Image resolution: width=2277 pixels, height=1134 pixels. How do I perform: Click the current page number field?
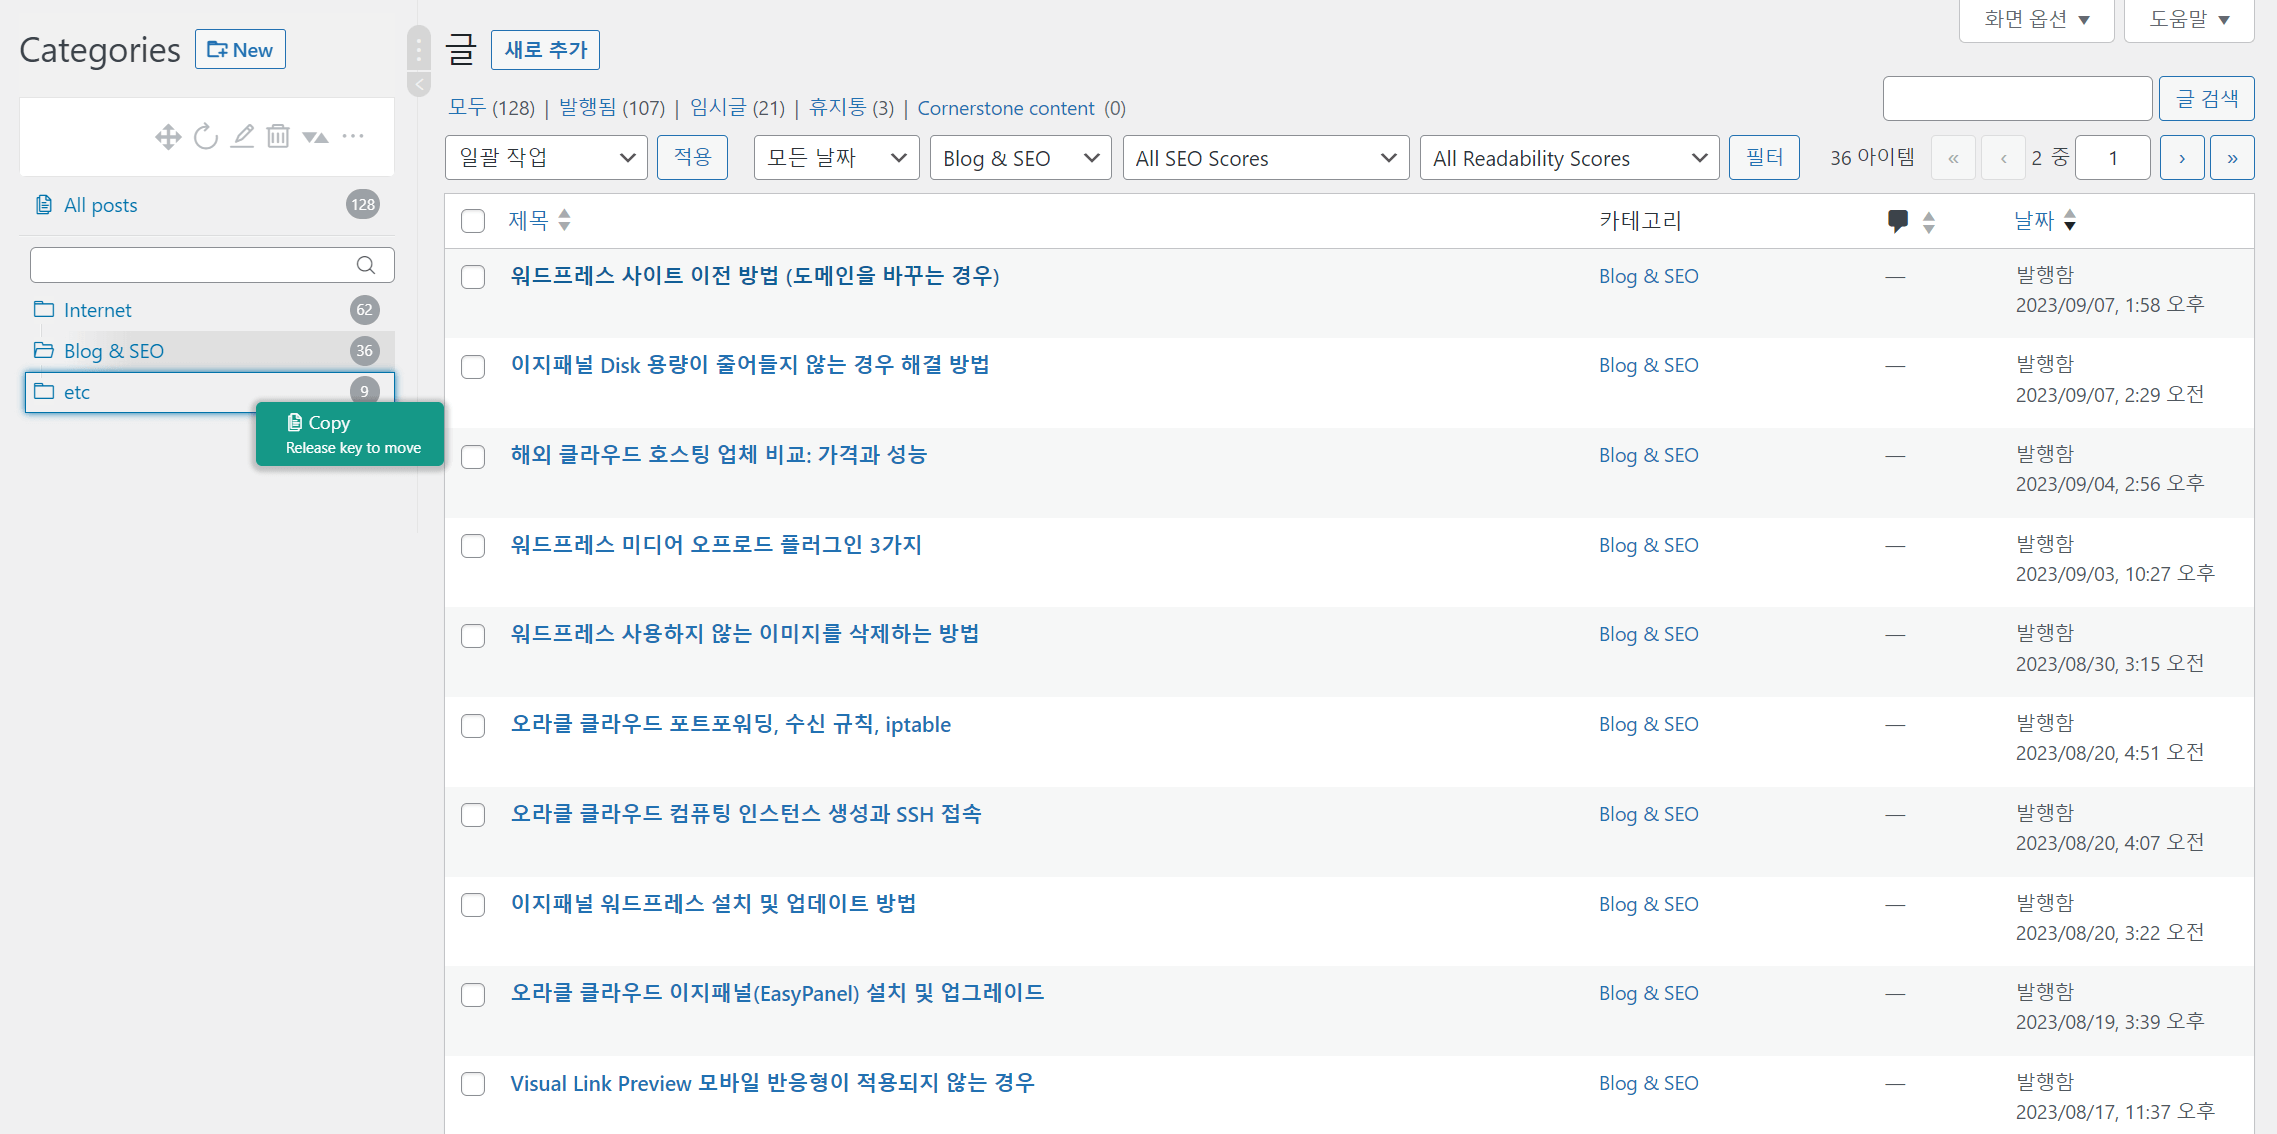click(x=2112, y=158)
